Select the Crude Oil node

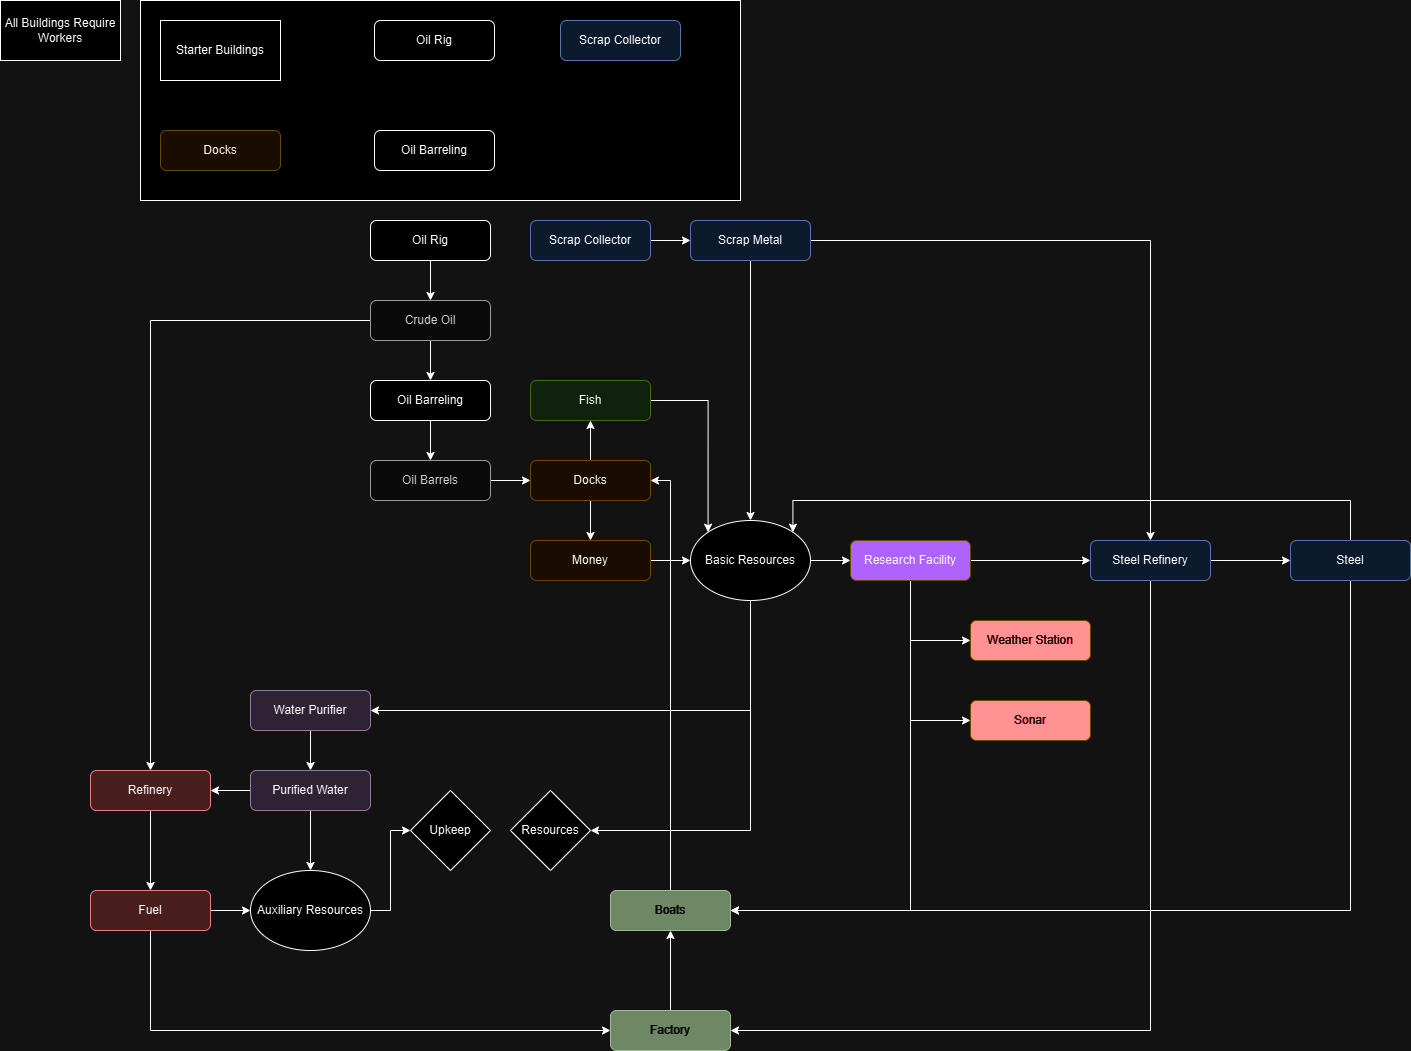coord(430,320)
